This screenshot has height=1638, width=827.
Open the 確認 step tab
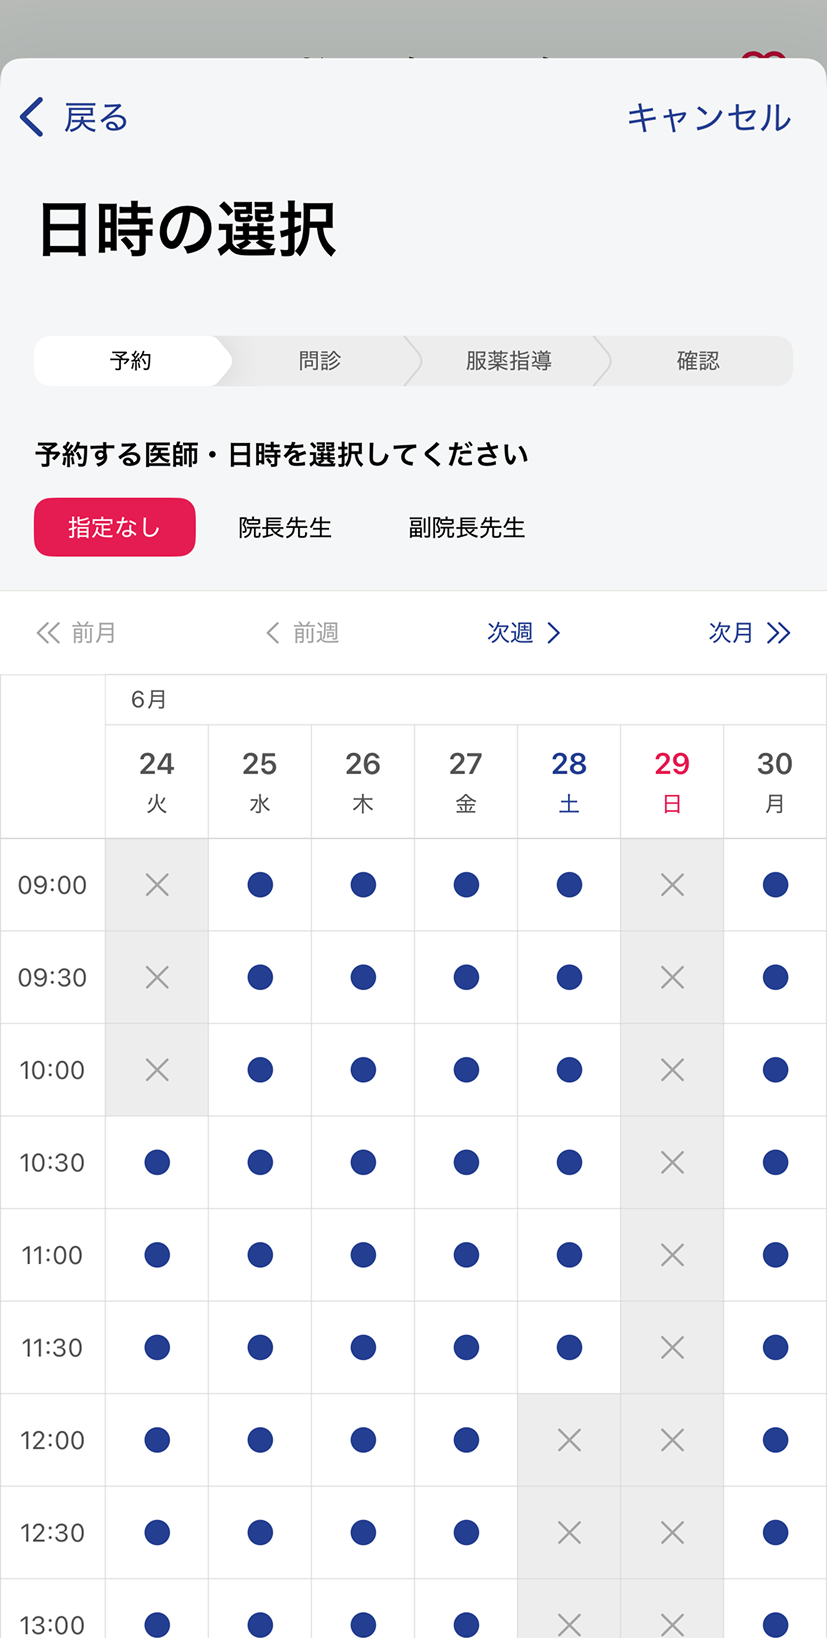697,361
